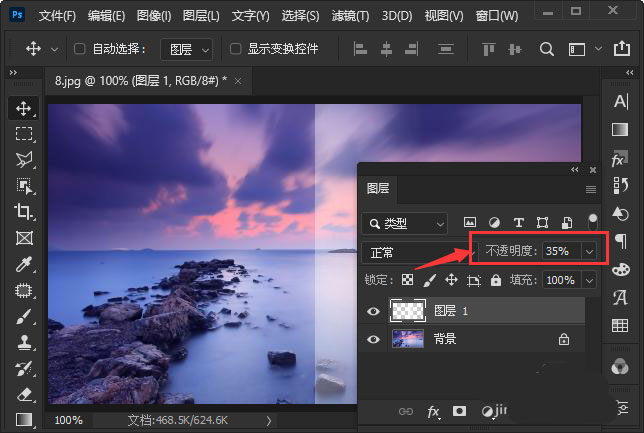
Task: Add layer style via fx icon at panel bottom
Action: point(434,411)
